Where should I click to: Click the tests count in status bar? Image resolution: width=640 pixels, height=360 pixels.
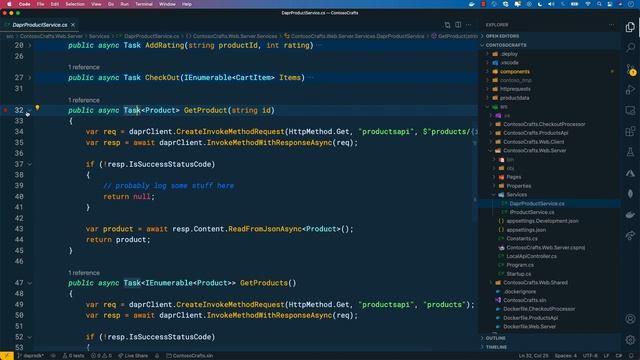coord(73,356)
